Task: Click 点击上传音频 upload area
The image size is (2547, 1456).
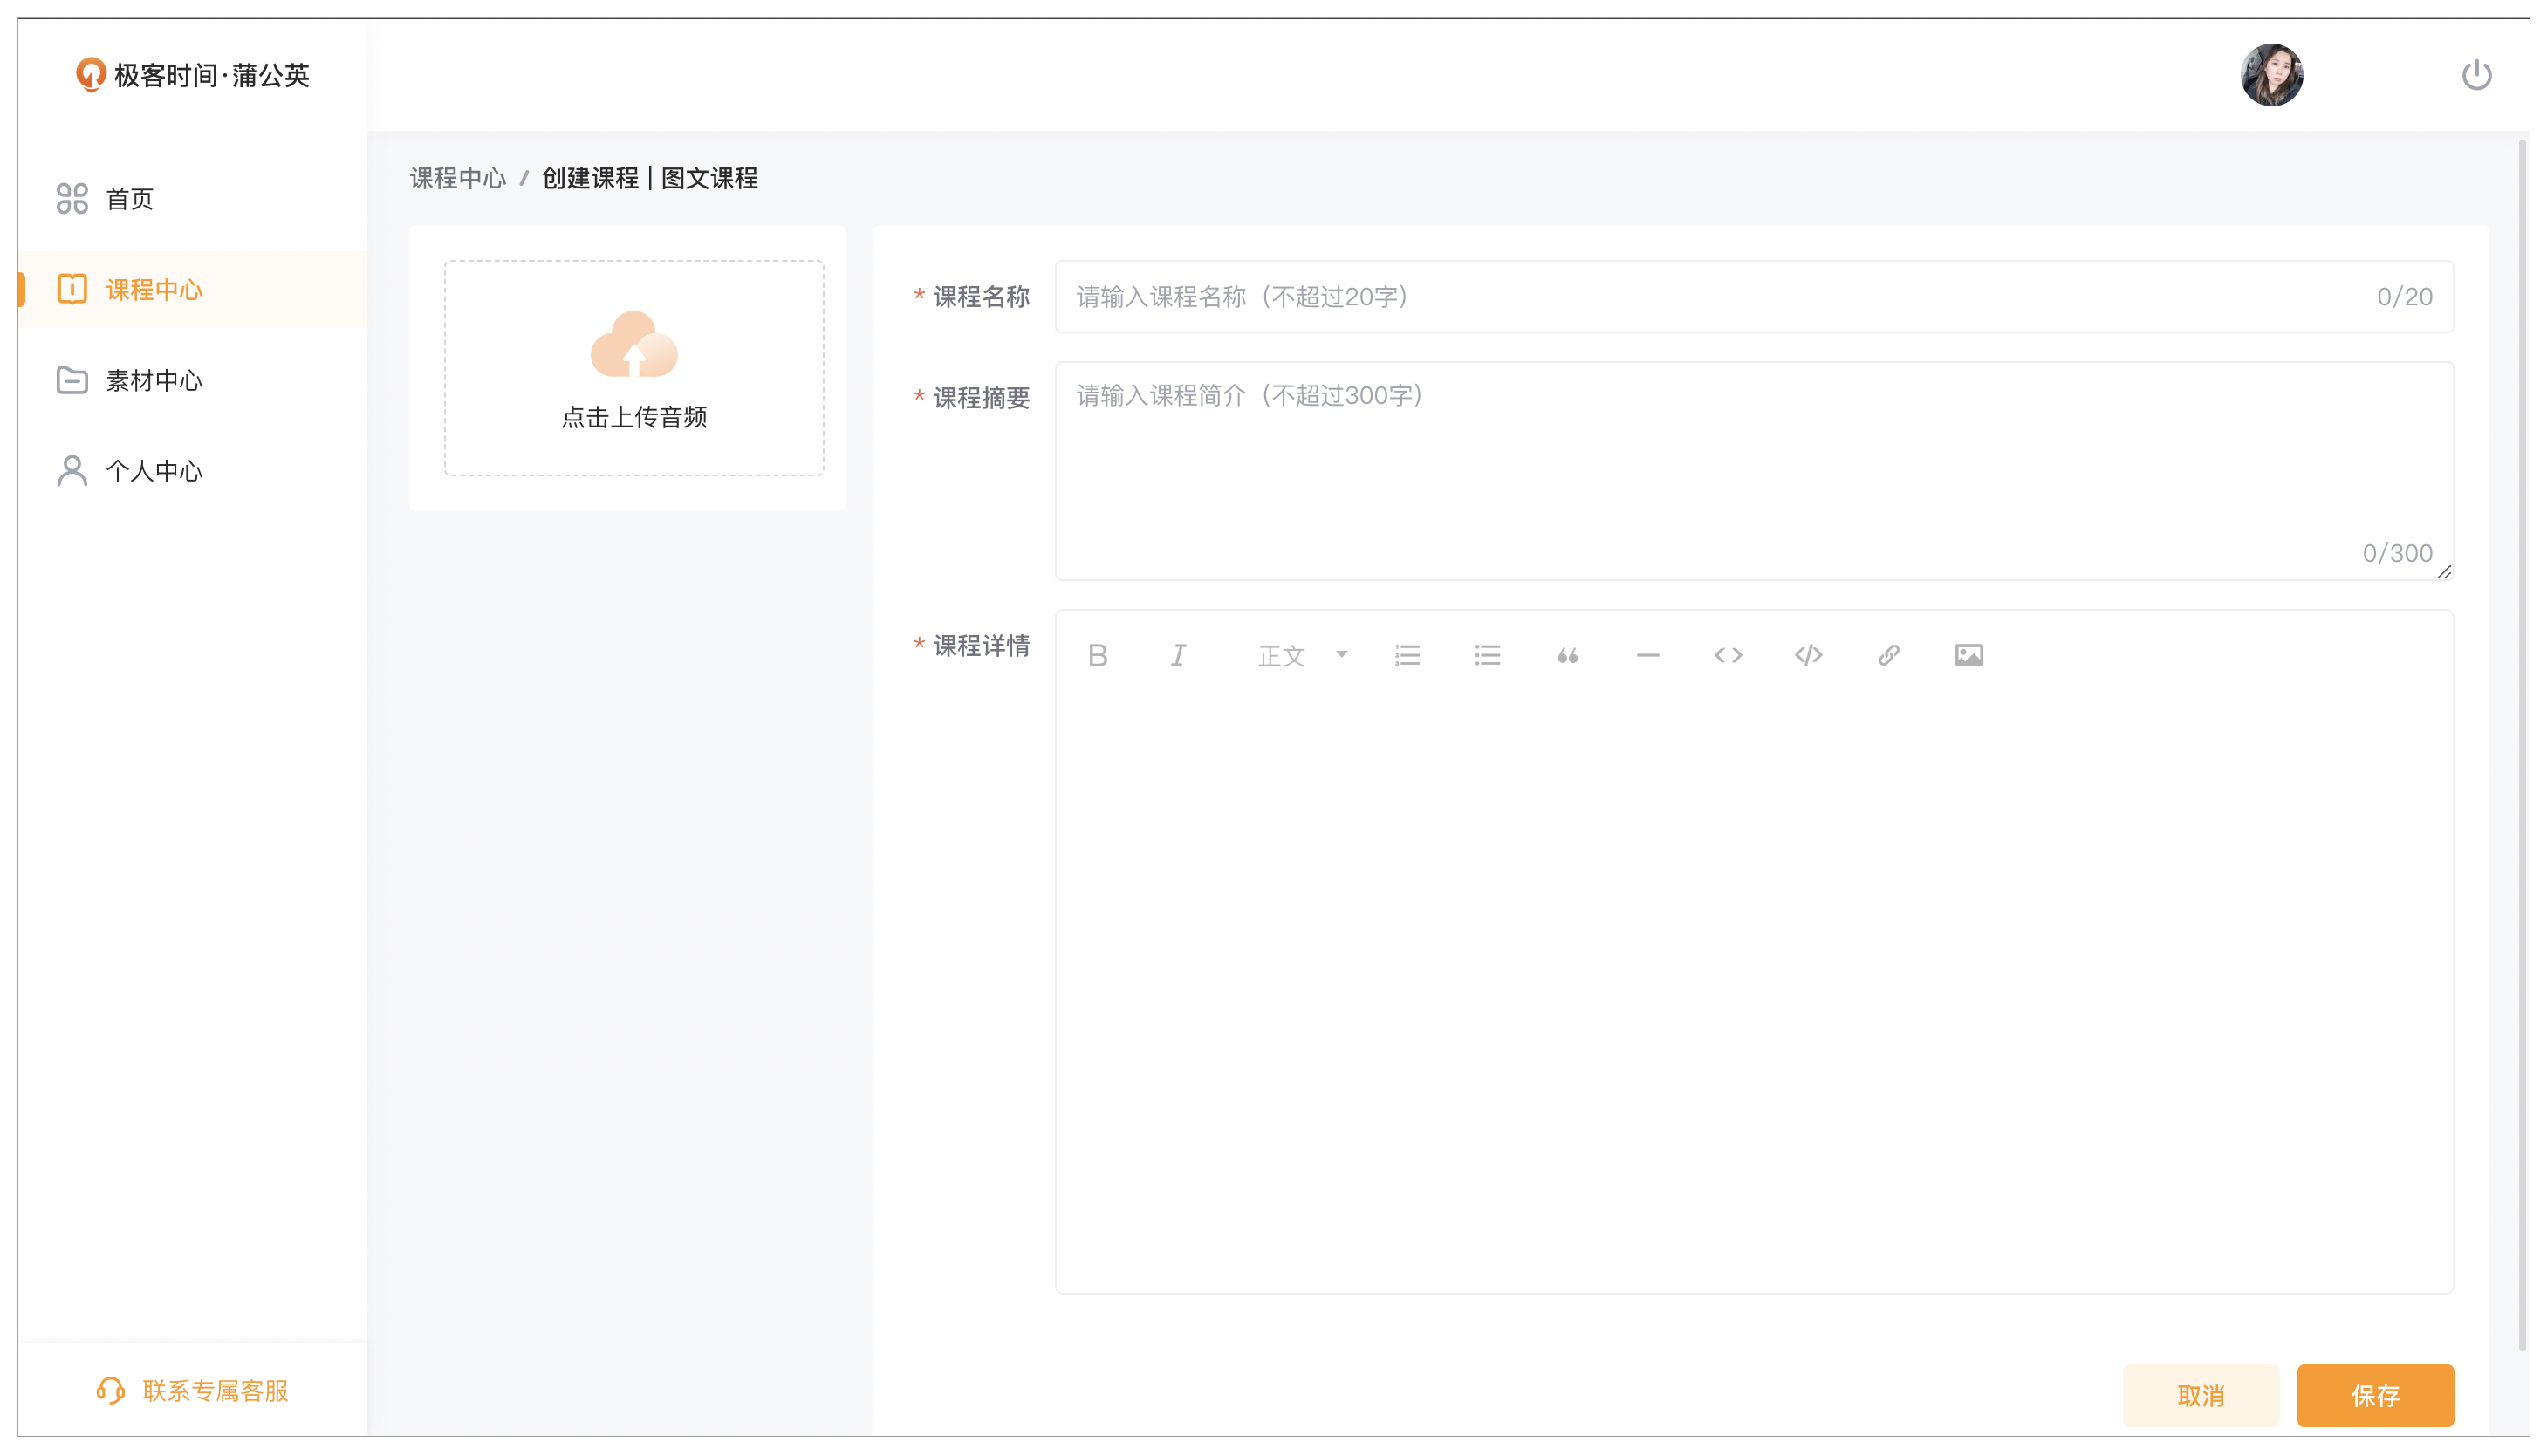Action: [x=634, y=368]
